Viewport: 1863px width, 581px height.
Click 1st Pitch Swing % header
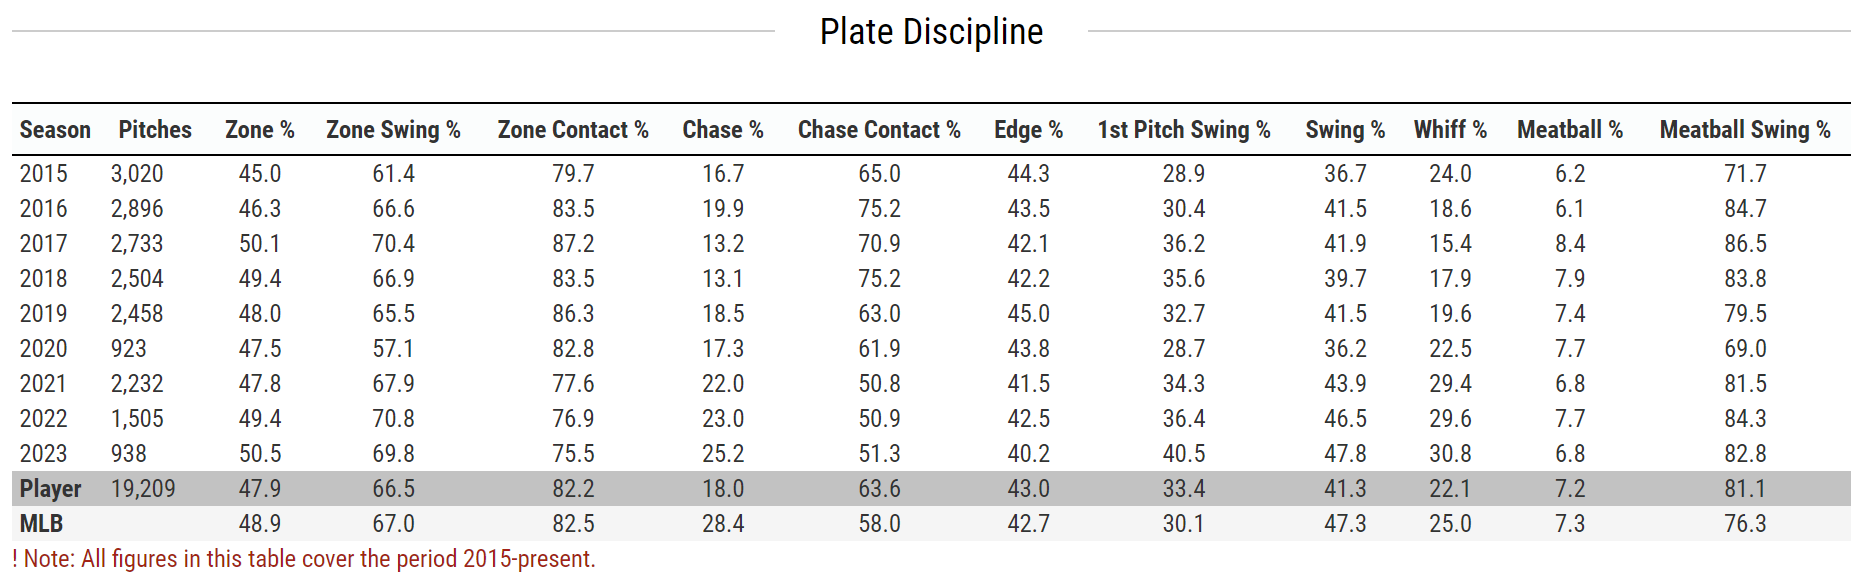pyautogui.click(x=1184, y=130)
